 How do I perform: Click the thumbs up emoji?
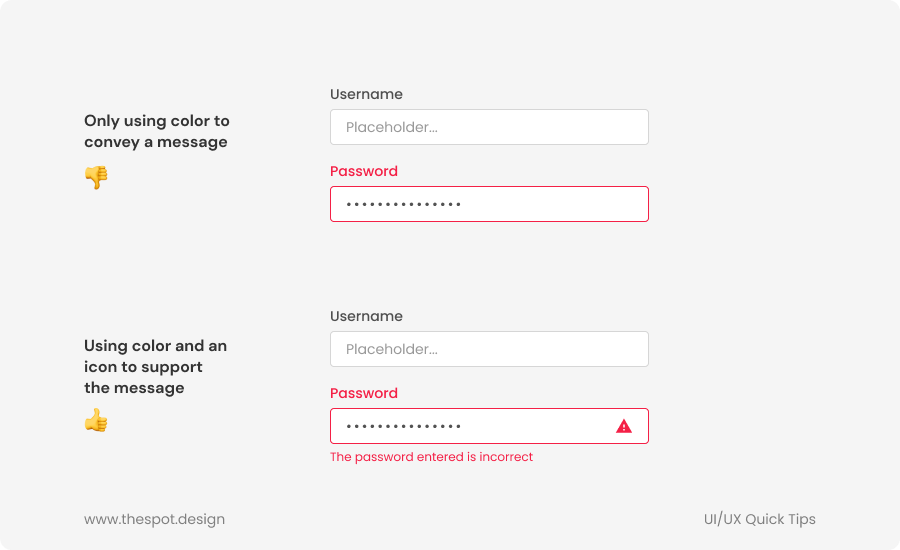tap(96, 420)
